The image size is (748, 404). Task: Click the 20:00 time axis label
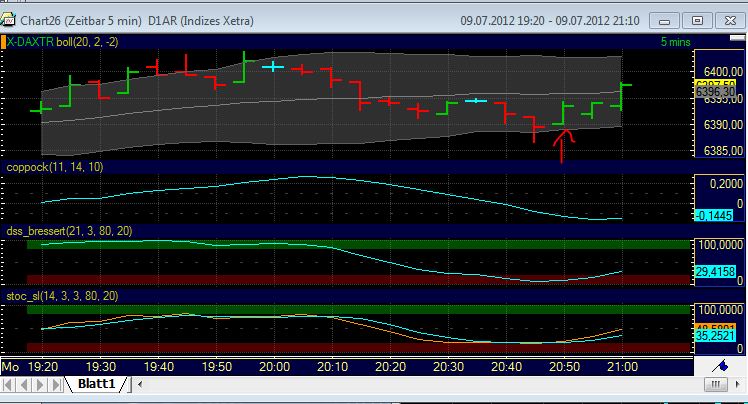coord(274,367)
